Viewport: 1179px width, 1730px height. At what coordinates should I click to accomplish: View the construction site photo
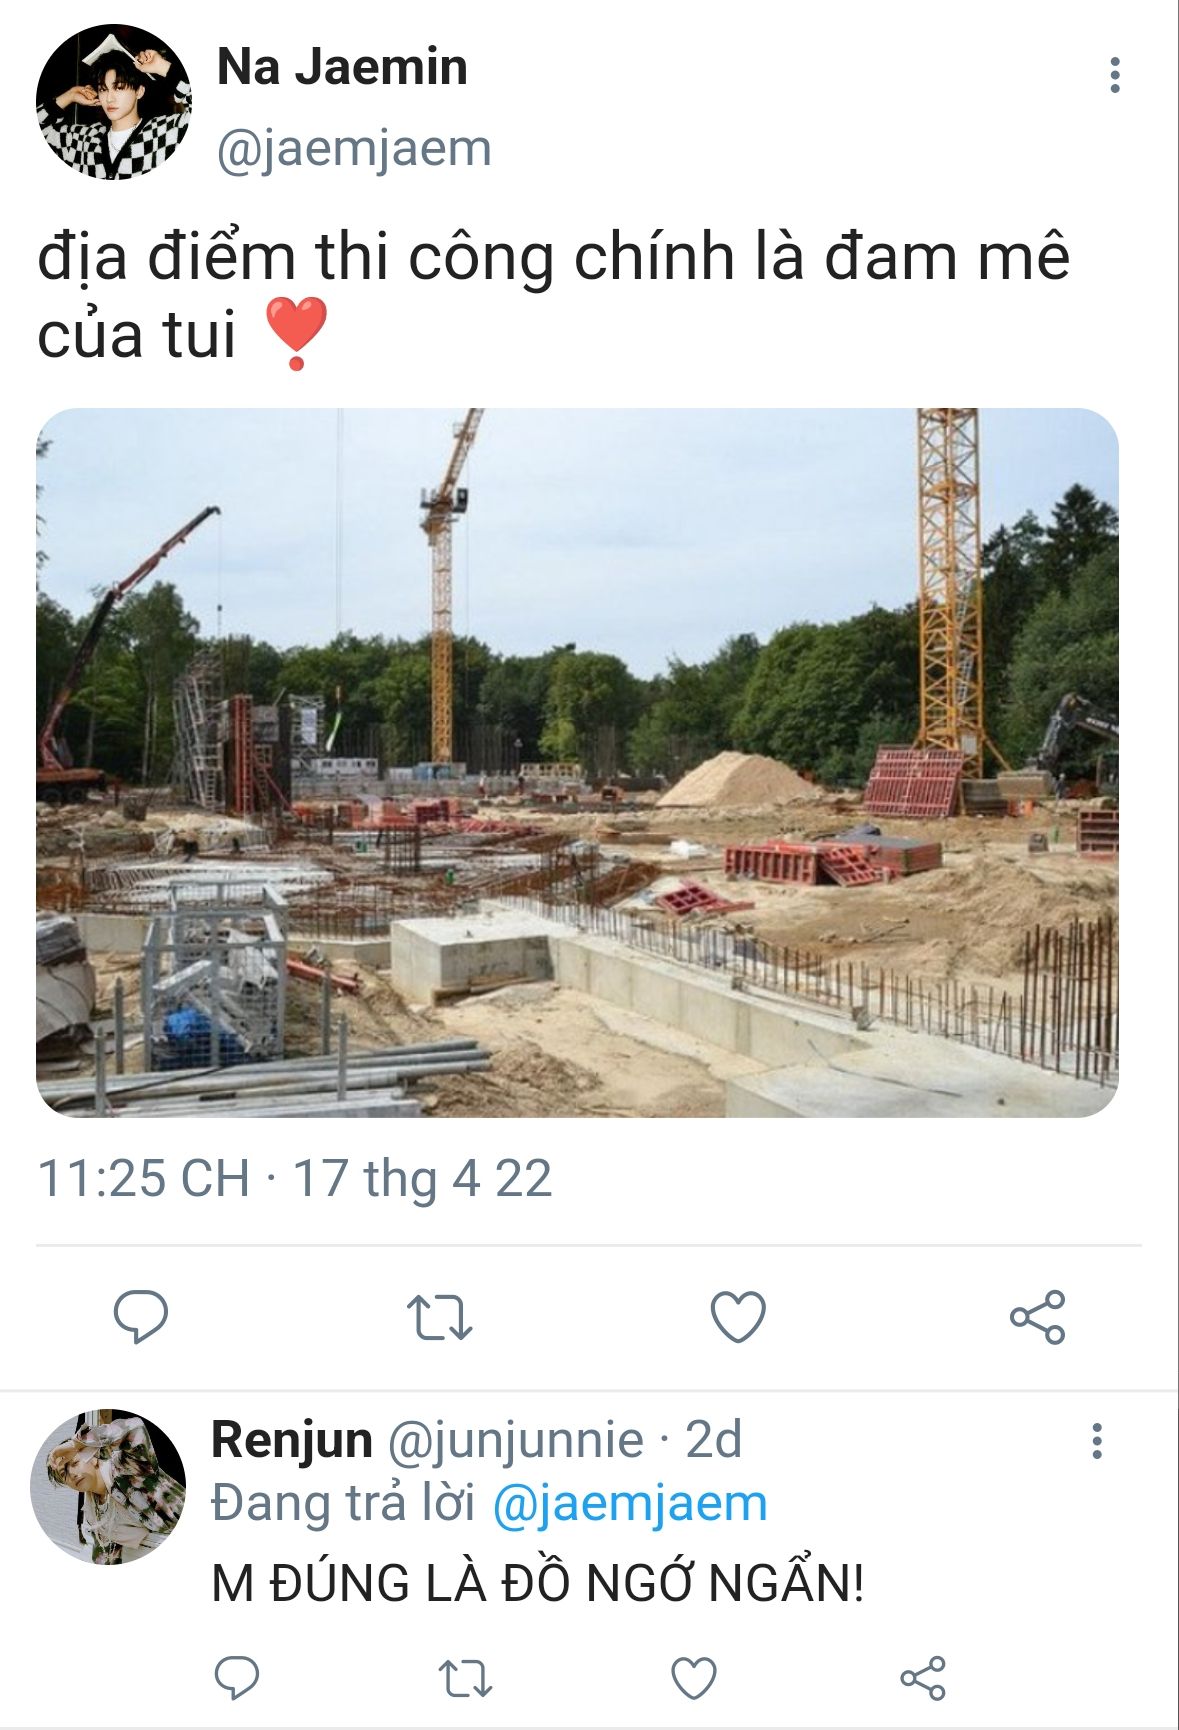click(577, 763)
